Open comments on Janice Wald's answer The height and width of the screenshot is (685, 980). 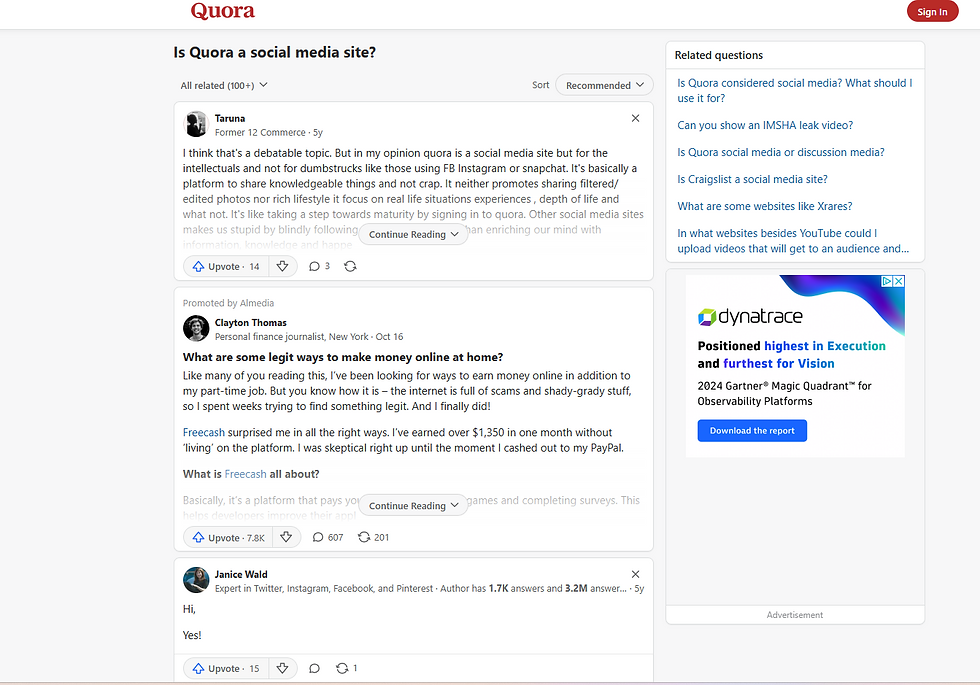pos(314,668)
